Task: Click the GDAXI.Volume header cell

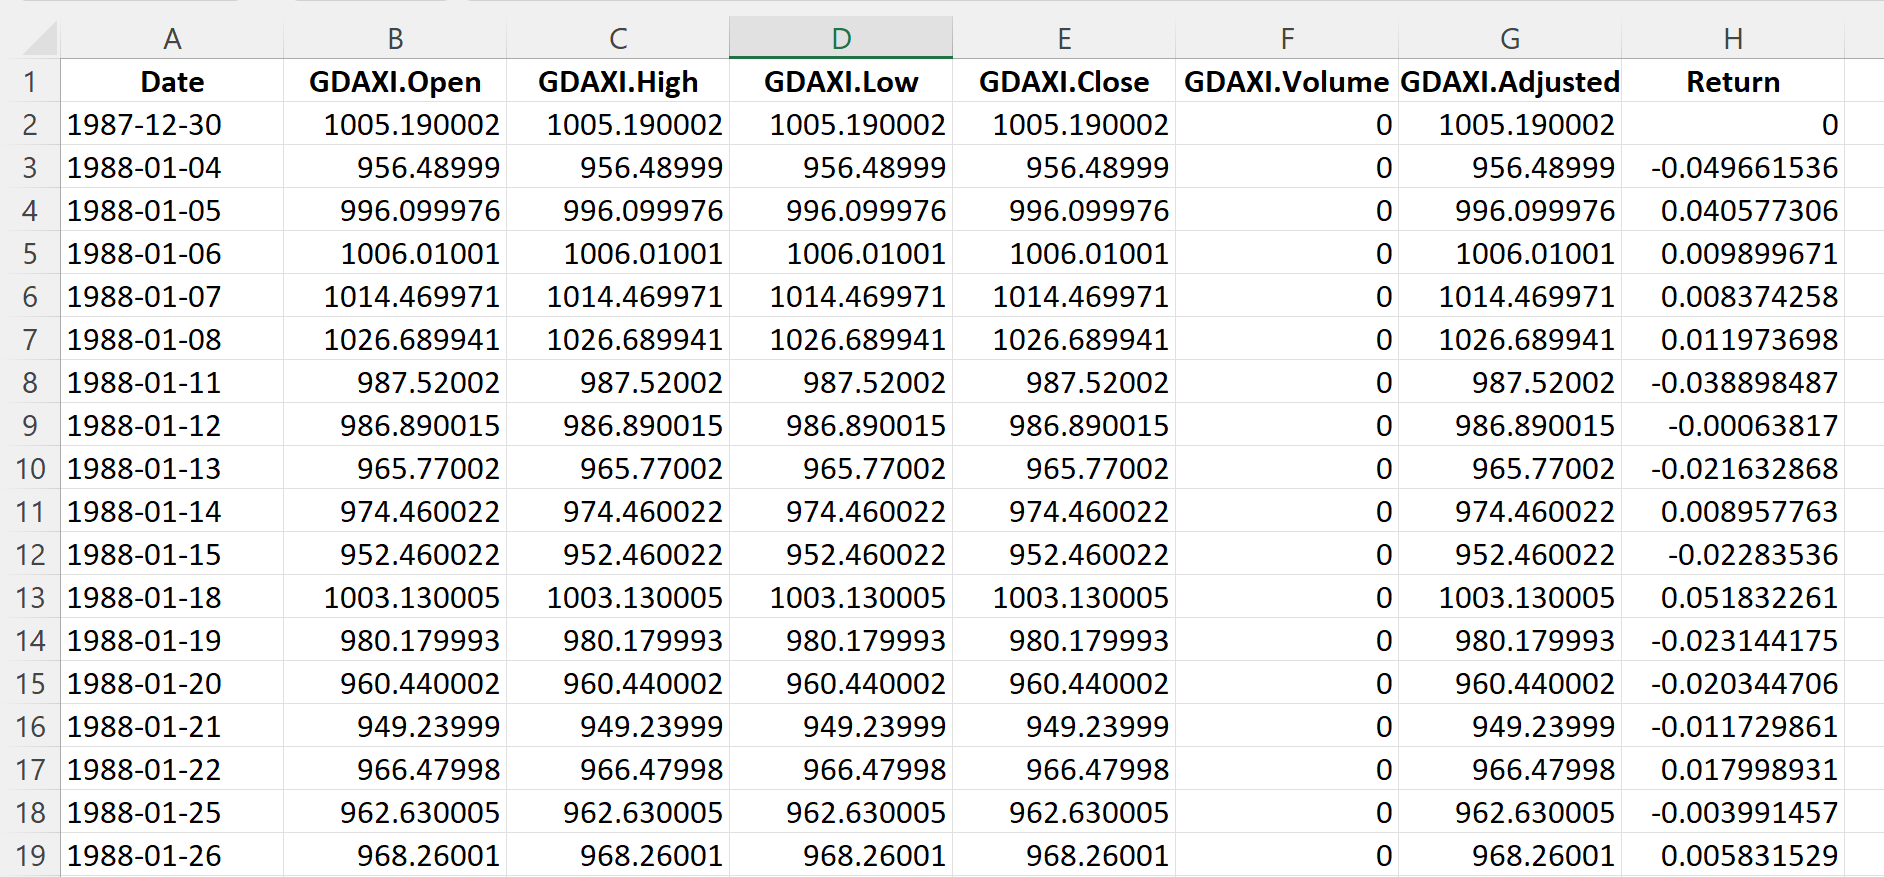Action: click(x=1287, y=81)
